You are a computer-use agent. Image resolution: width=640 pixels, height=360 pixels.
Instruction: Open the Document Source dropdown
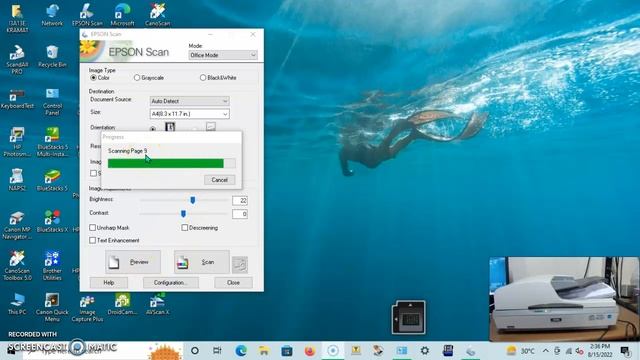click(x=189, y=101)
